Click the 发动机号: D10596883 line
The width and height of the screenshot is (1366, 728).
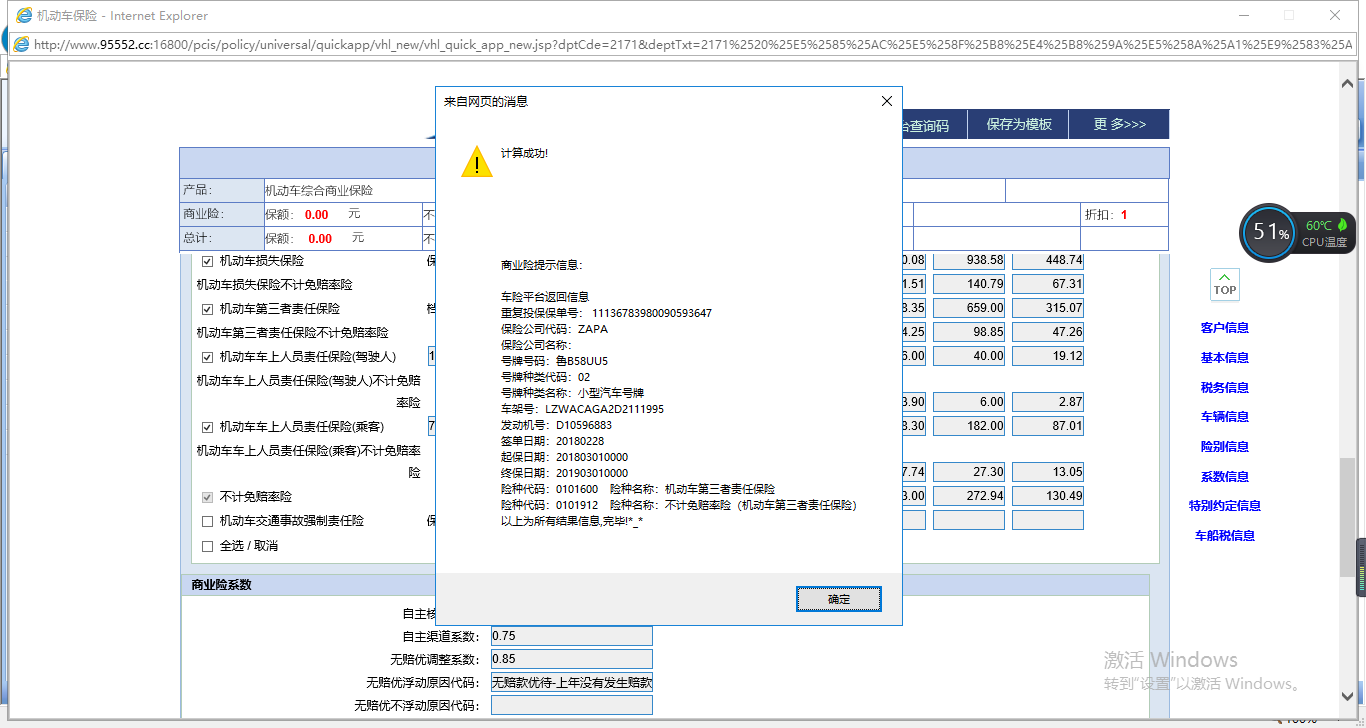556,425
